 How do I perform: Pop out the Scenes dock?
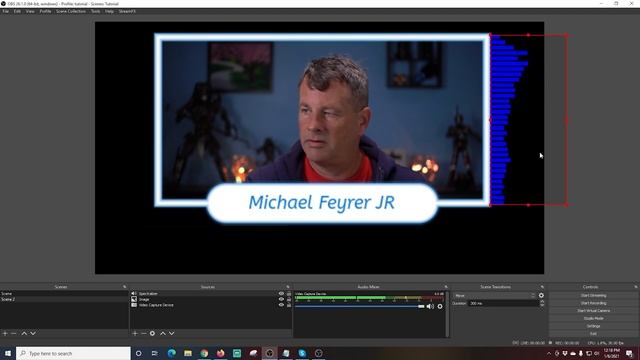pos(124,287)
